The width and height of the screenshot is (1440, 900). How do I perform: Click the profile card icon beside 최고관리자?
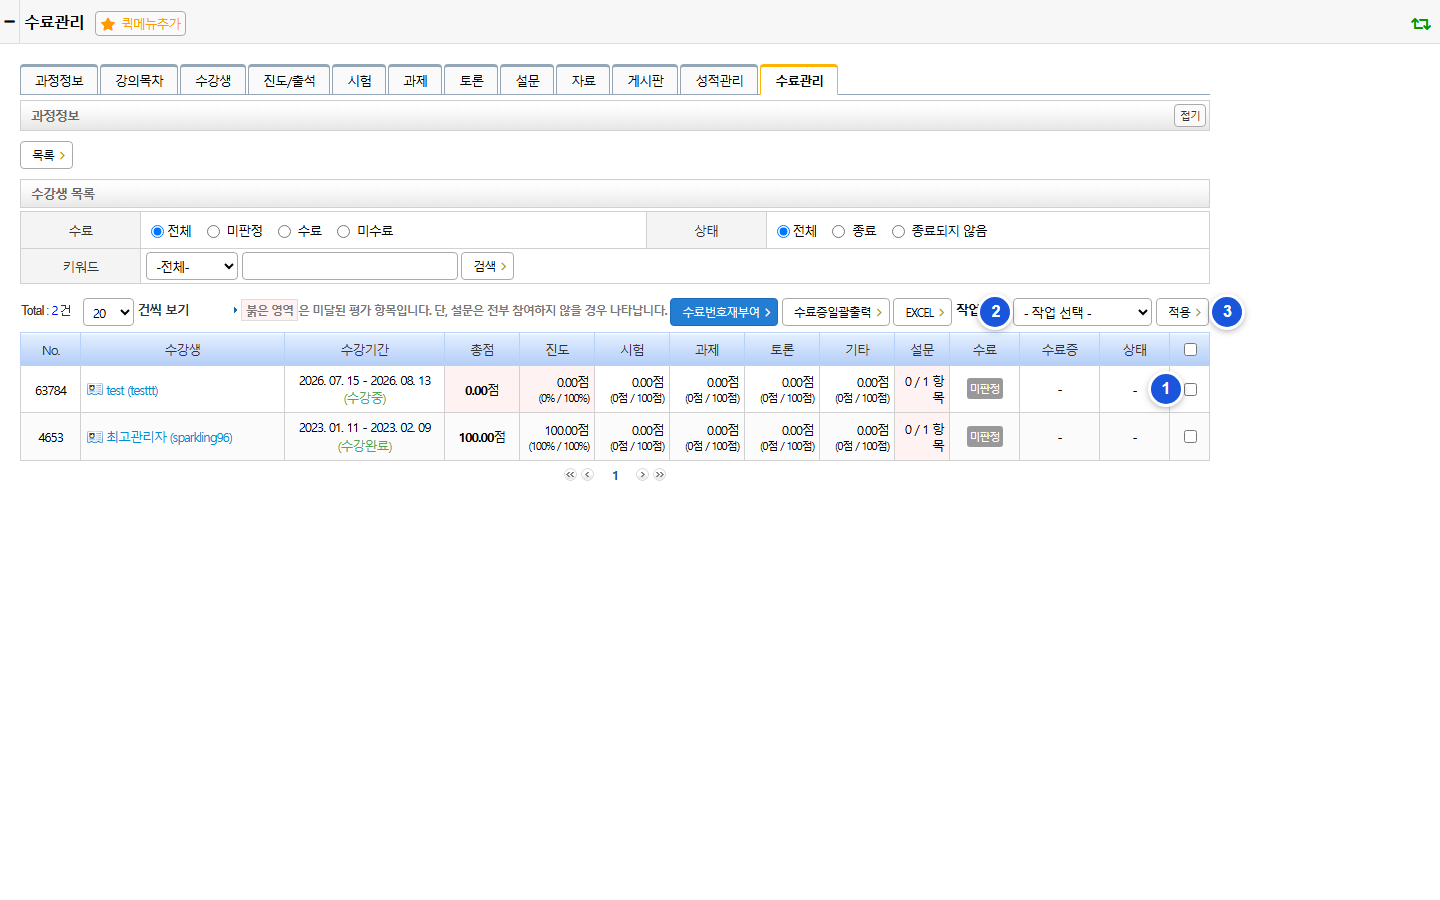(95, 437)
